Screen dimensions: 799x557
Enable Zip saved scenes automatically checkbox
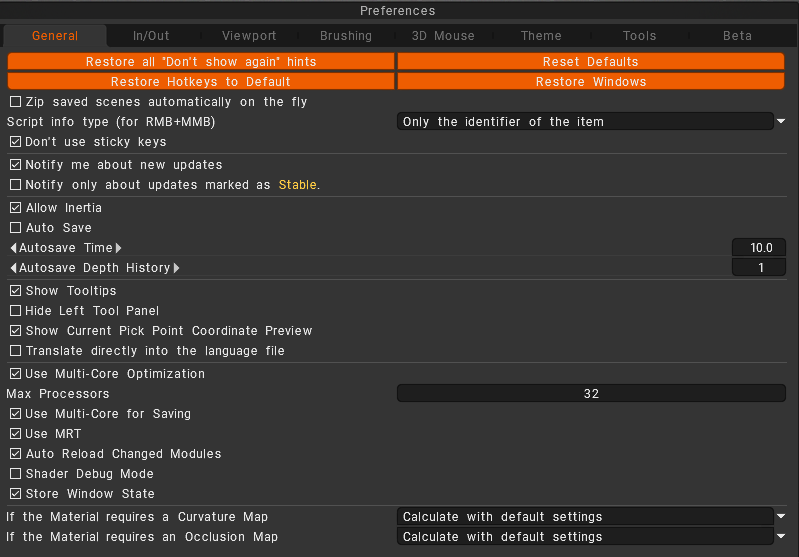coord(15,102)
